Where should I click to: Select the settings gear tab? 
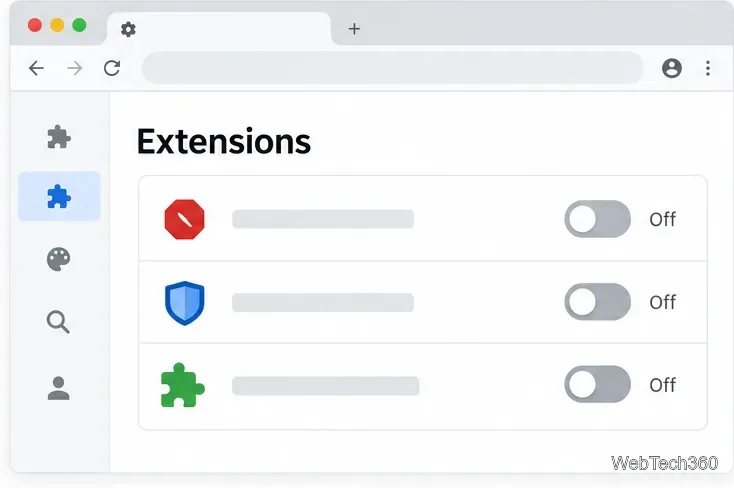coord(219,29)
